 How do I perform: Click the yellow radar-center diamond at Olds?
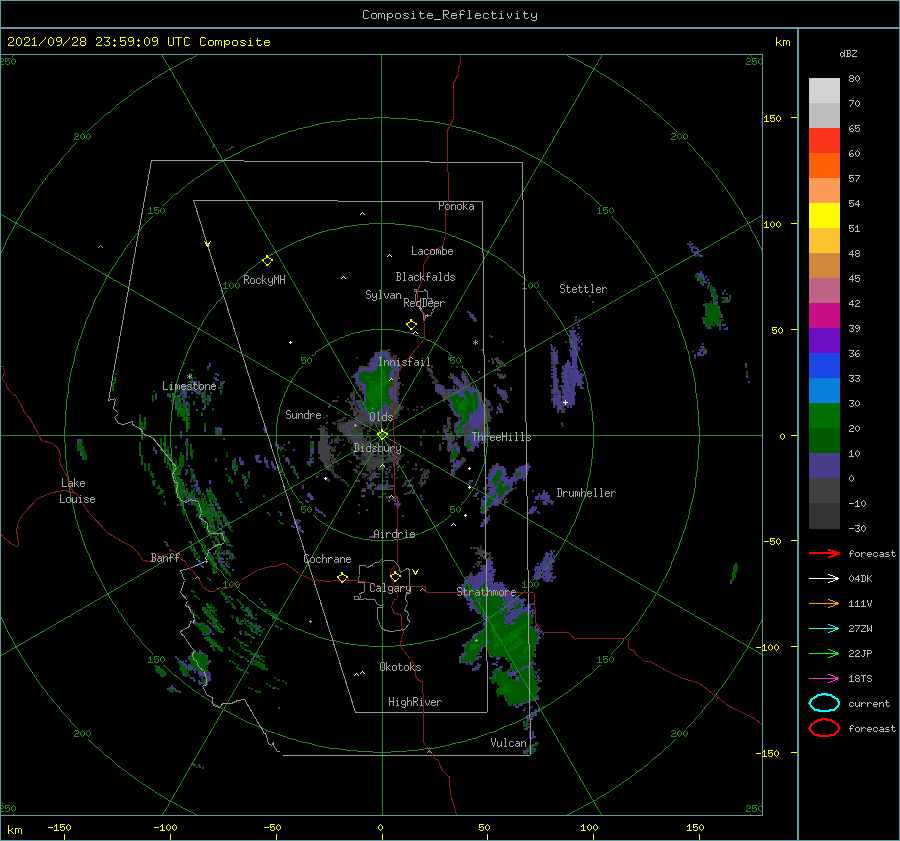[382, 435]
